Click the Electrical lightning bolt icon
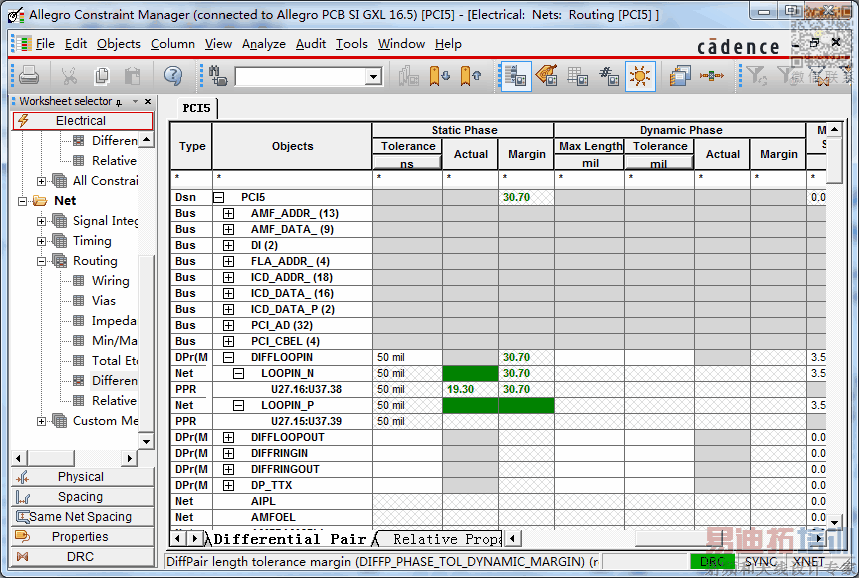This screenshot has width=859, height=578. point(23,121)
